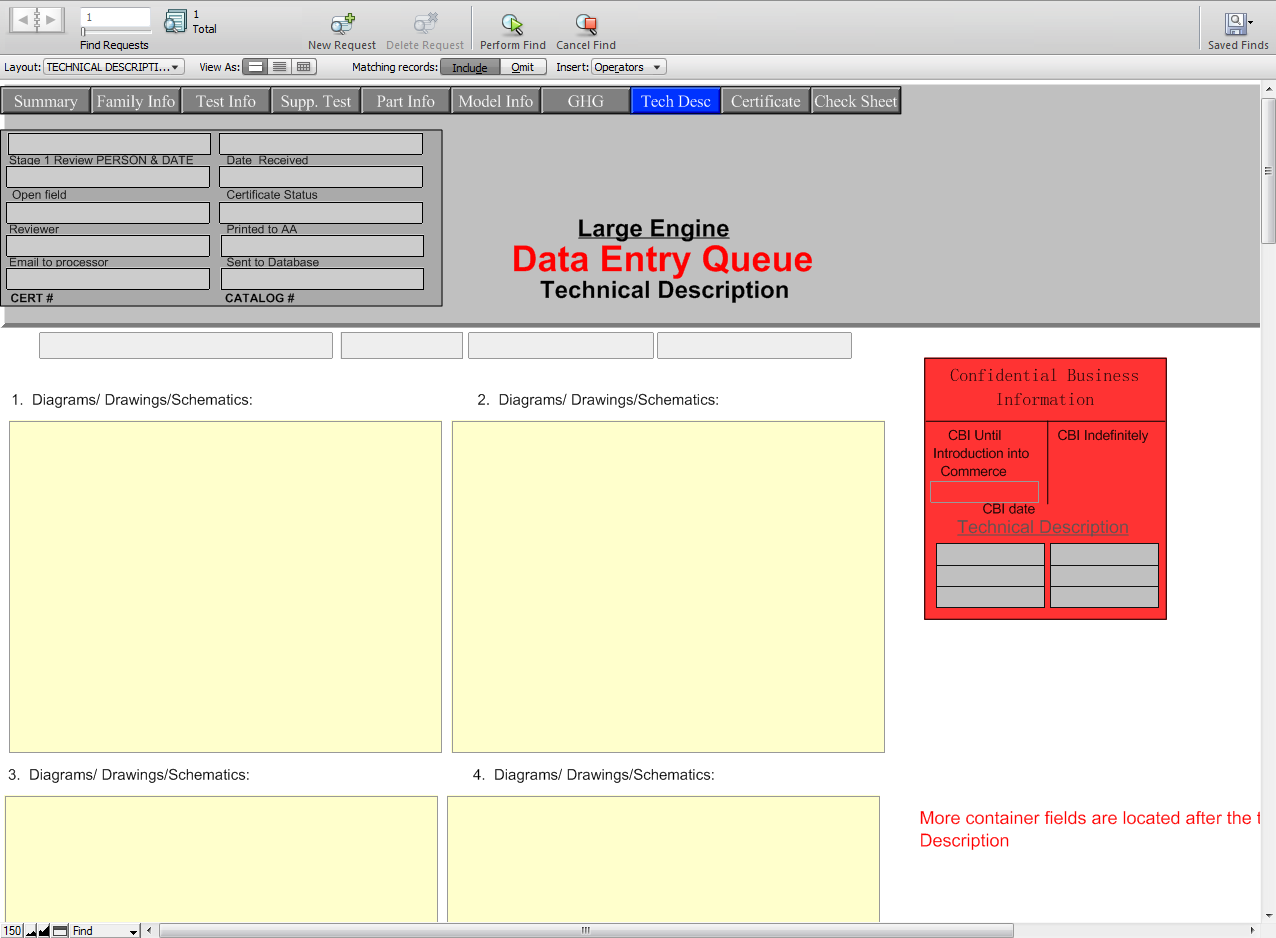1276x938 pixels.
Task: Switch View As to table view
Action: (304, 67)
